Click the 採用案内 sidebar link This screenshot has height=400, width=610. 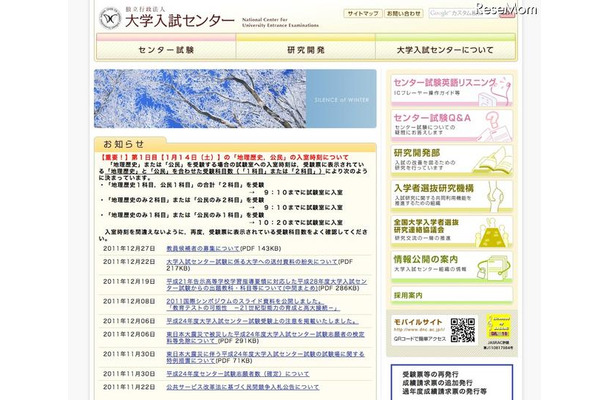click(410, 295)
